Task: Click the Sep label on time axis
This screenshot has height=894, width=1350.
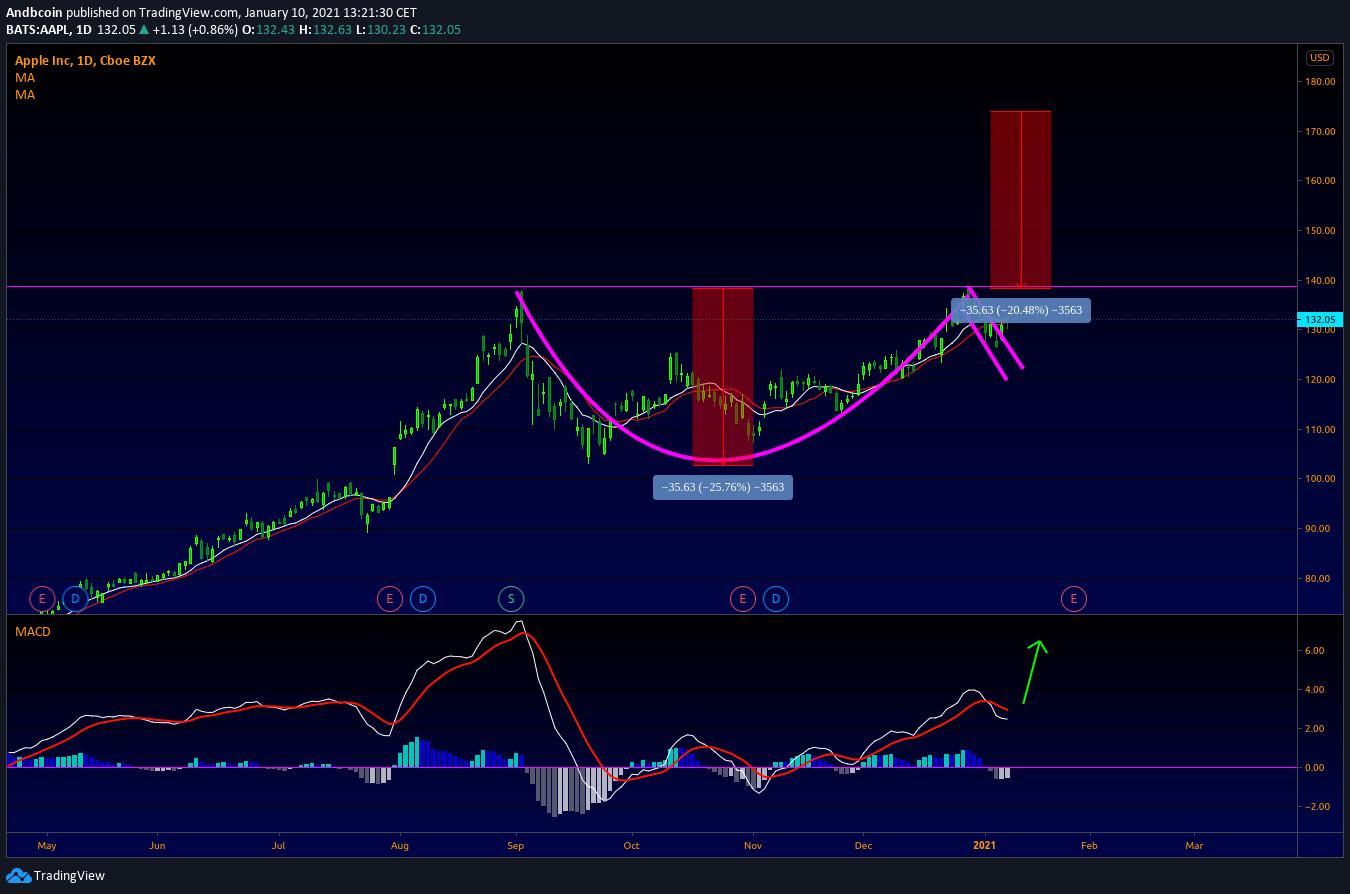Action: tap(516, 845)
